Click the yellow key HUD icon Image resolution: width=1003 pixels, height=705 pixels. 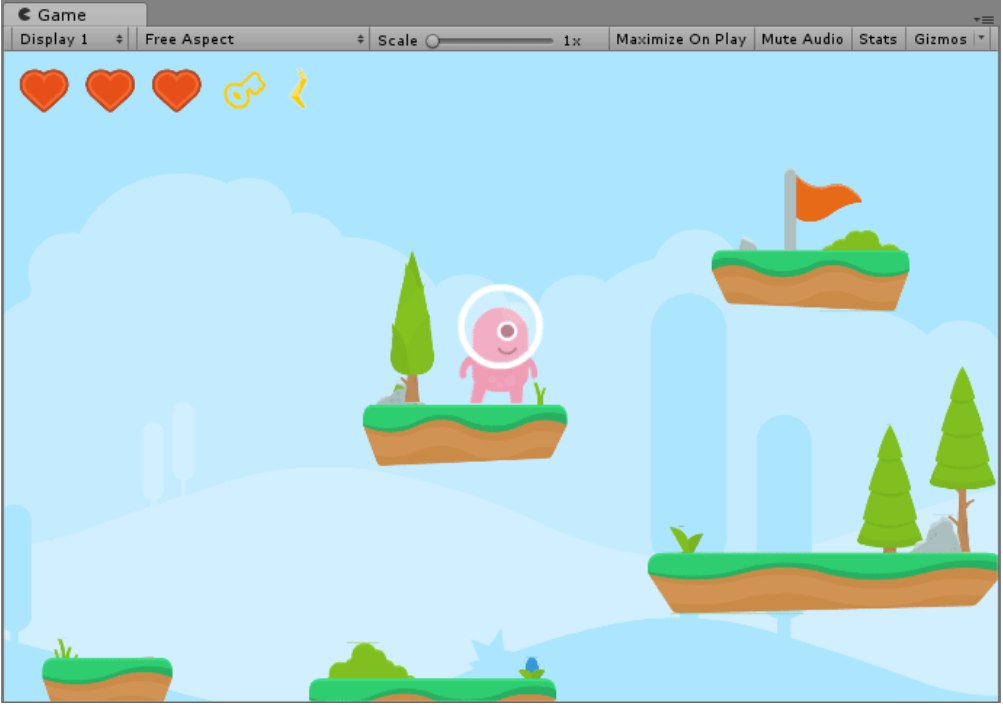(x=244, y=90)
